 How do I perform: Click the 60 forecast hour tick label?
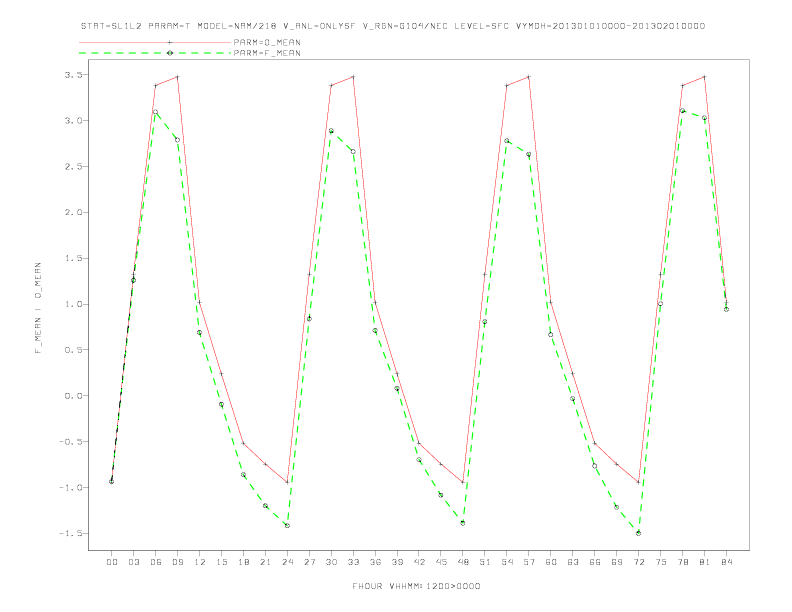pos(551,562)
